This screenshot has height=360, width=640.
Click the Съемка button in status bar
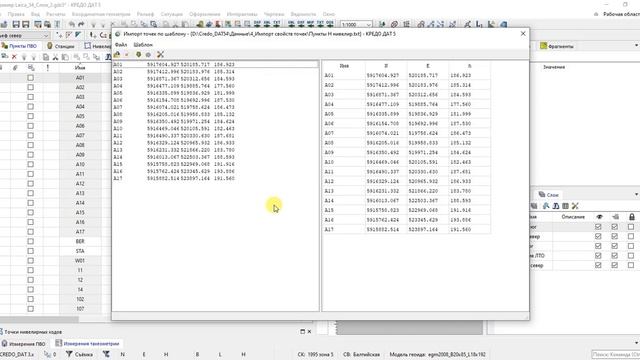79,354
